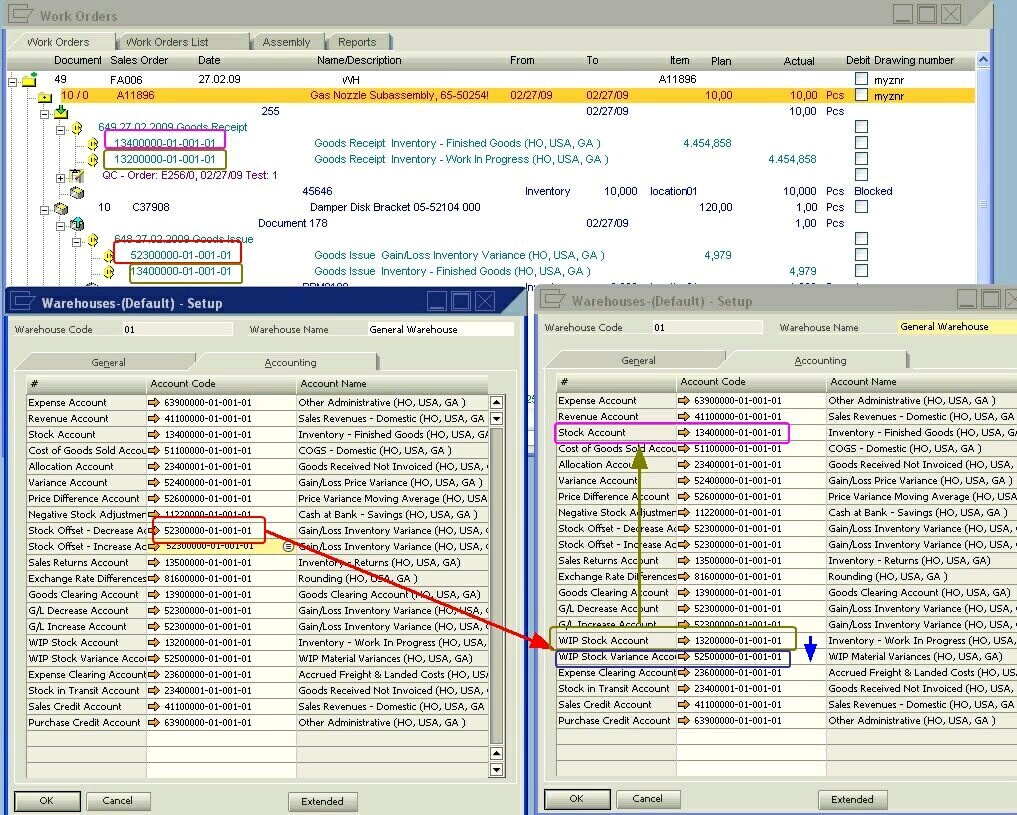Tick the Debit checkbox on the highlighted A11896 row
Image resolution: width=1017 pixels, height=815 pixels.
point(861,96)
